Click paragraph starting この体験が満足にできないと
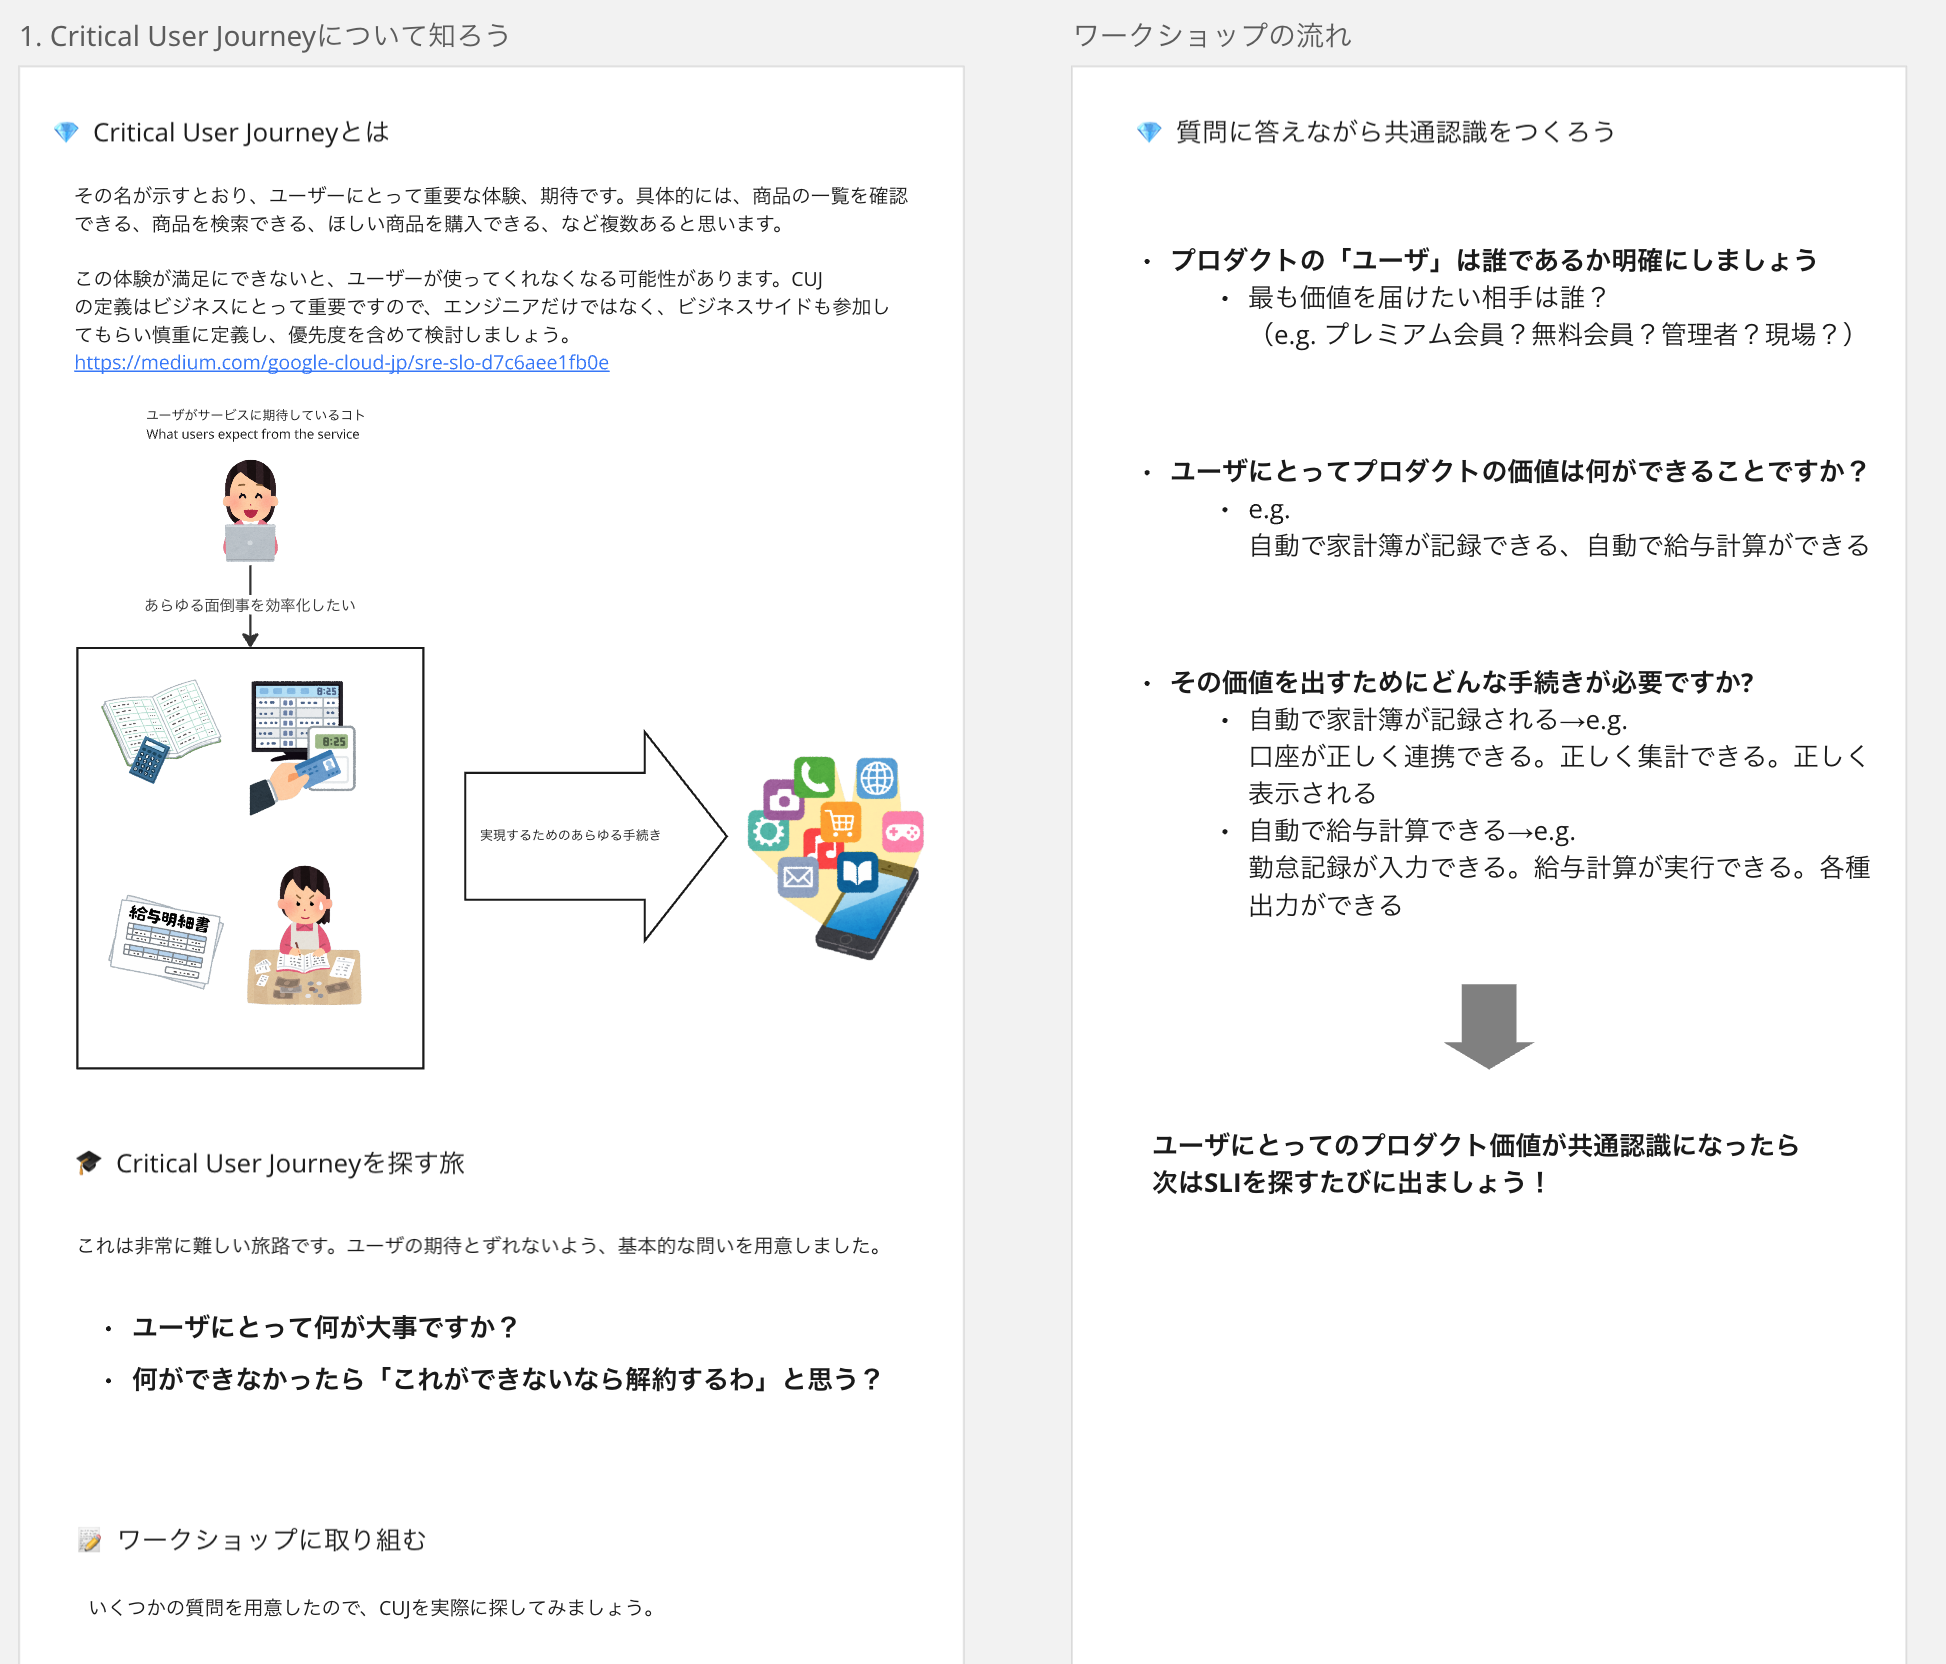The width and height of the screenshot is (1946, 1664). [482, 306]
